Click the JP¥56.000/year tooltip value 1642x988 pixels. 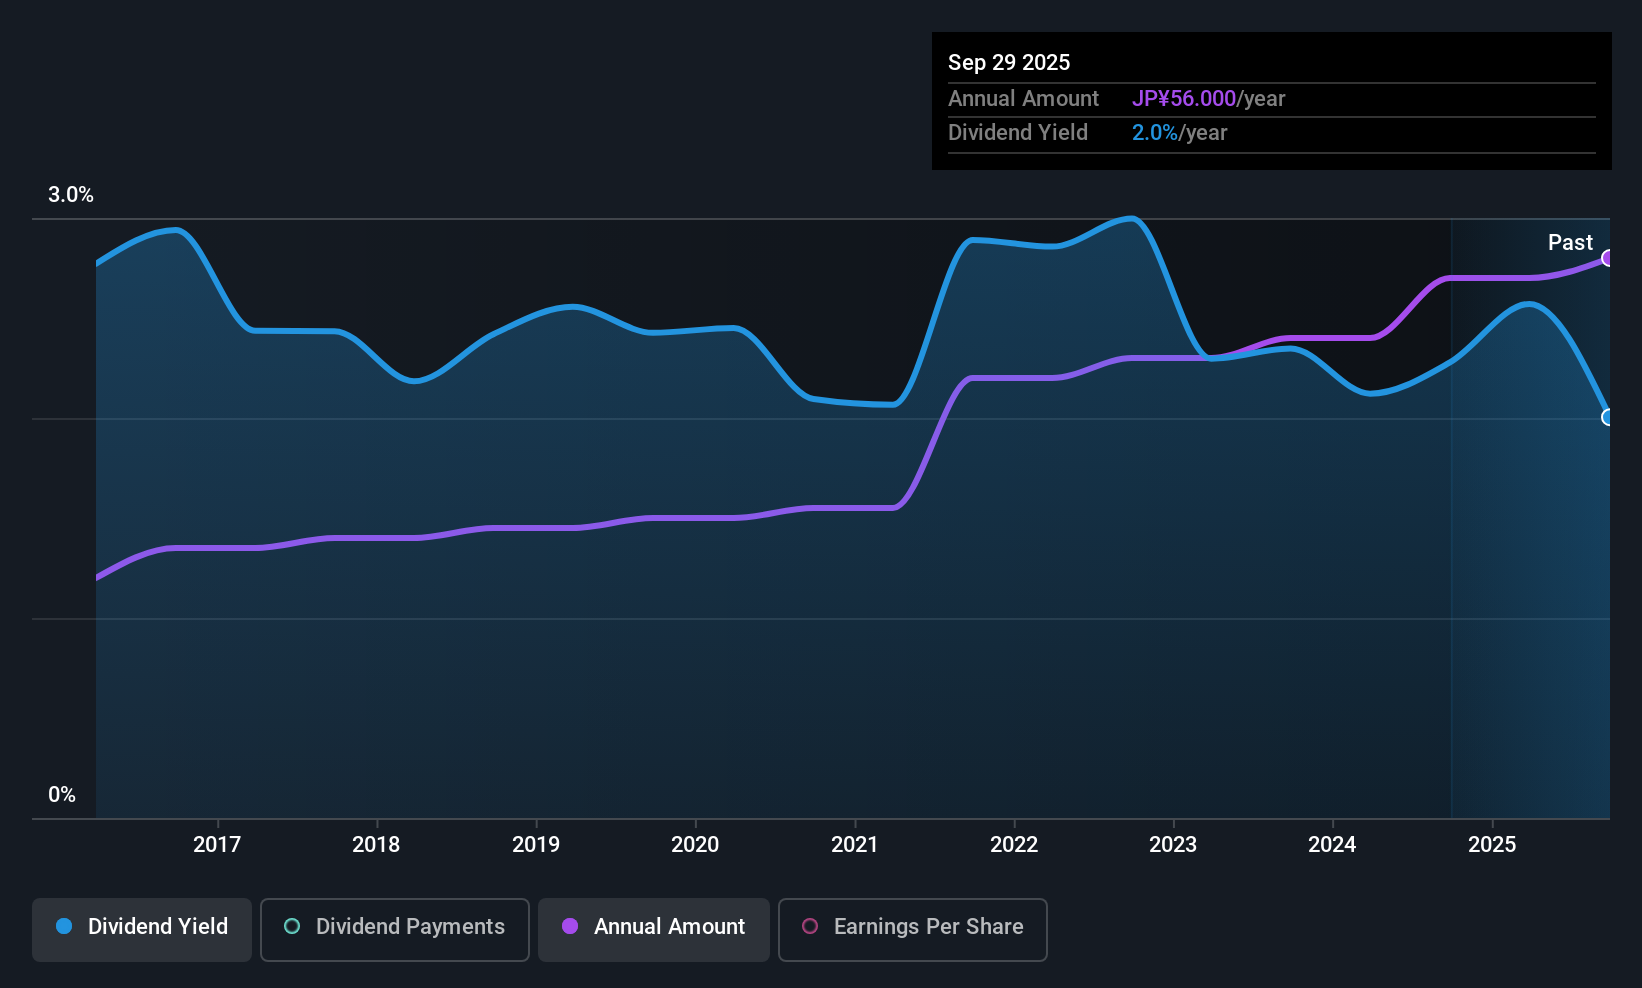point(1208,99)
